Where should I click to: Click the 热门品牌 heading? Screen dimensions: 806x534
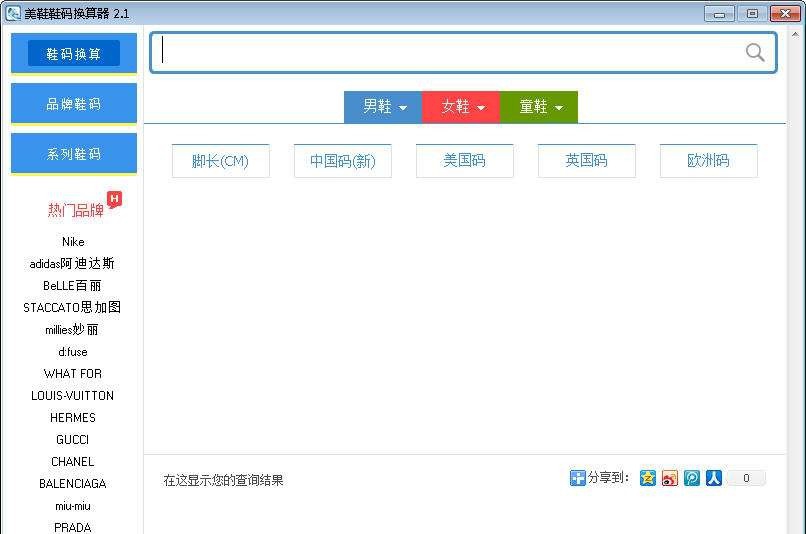pos(76,210)
